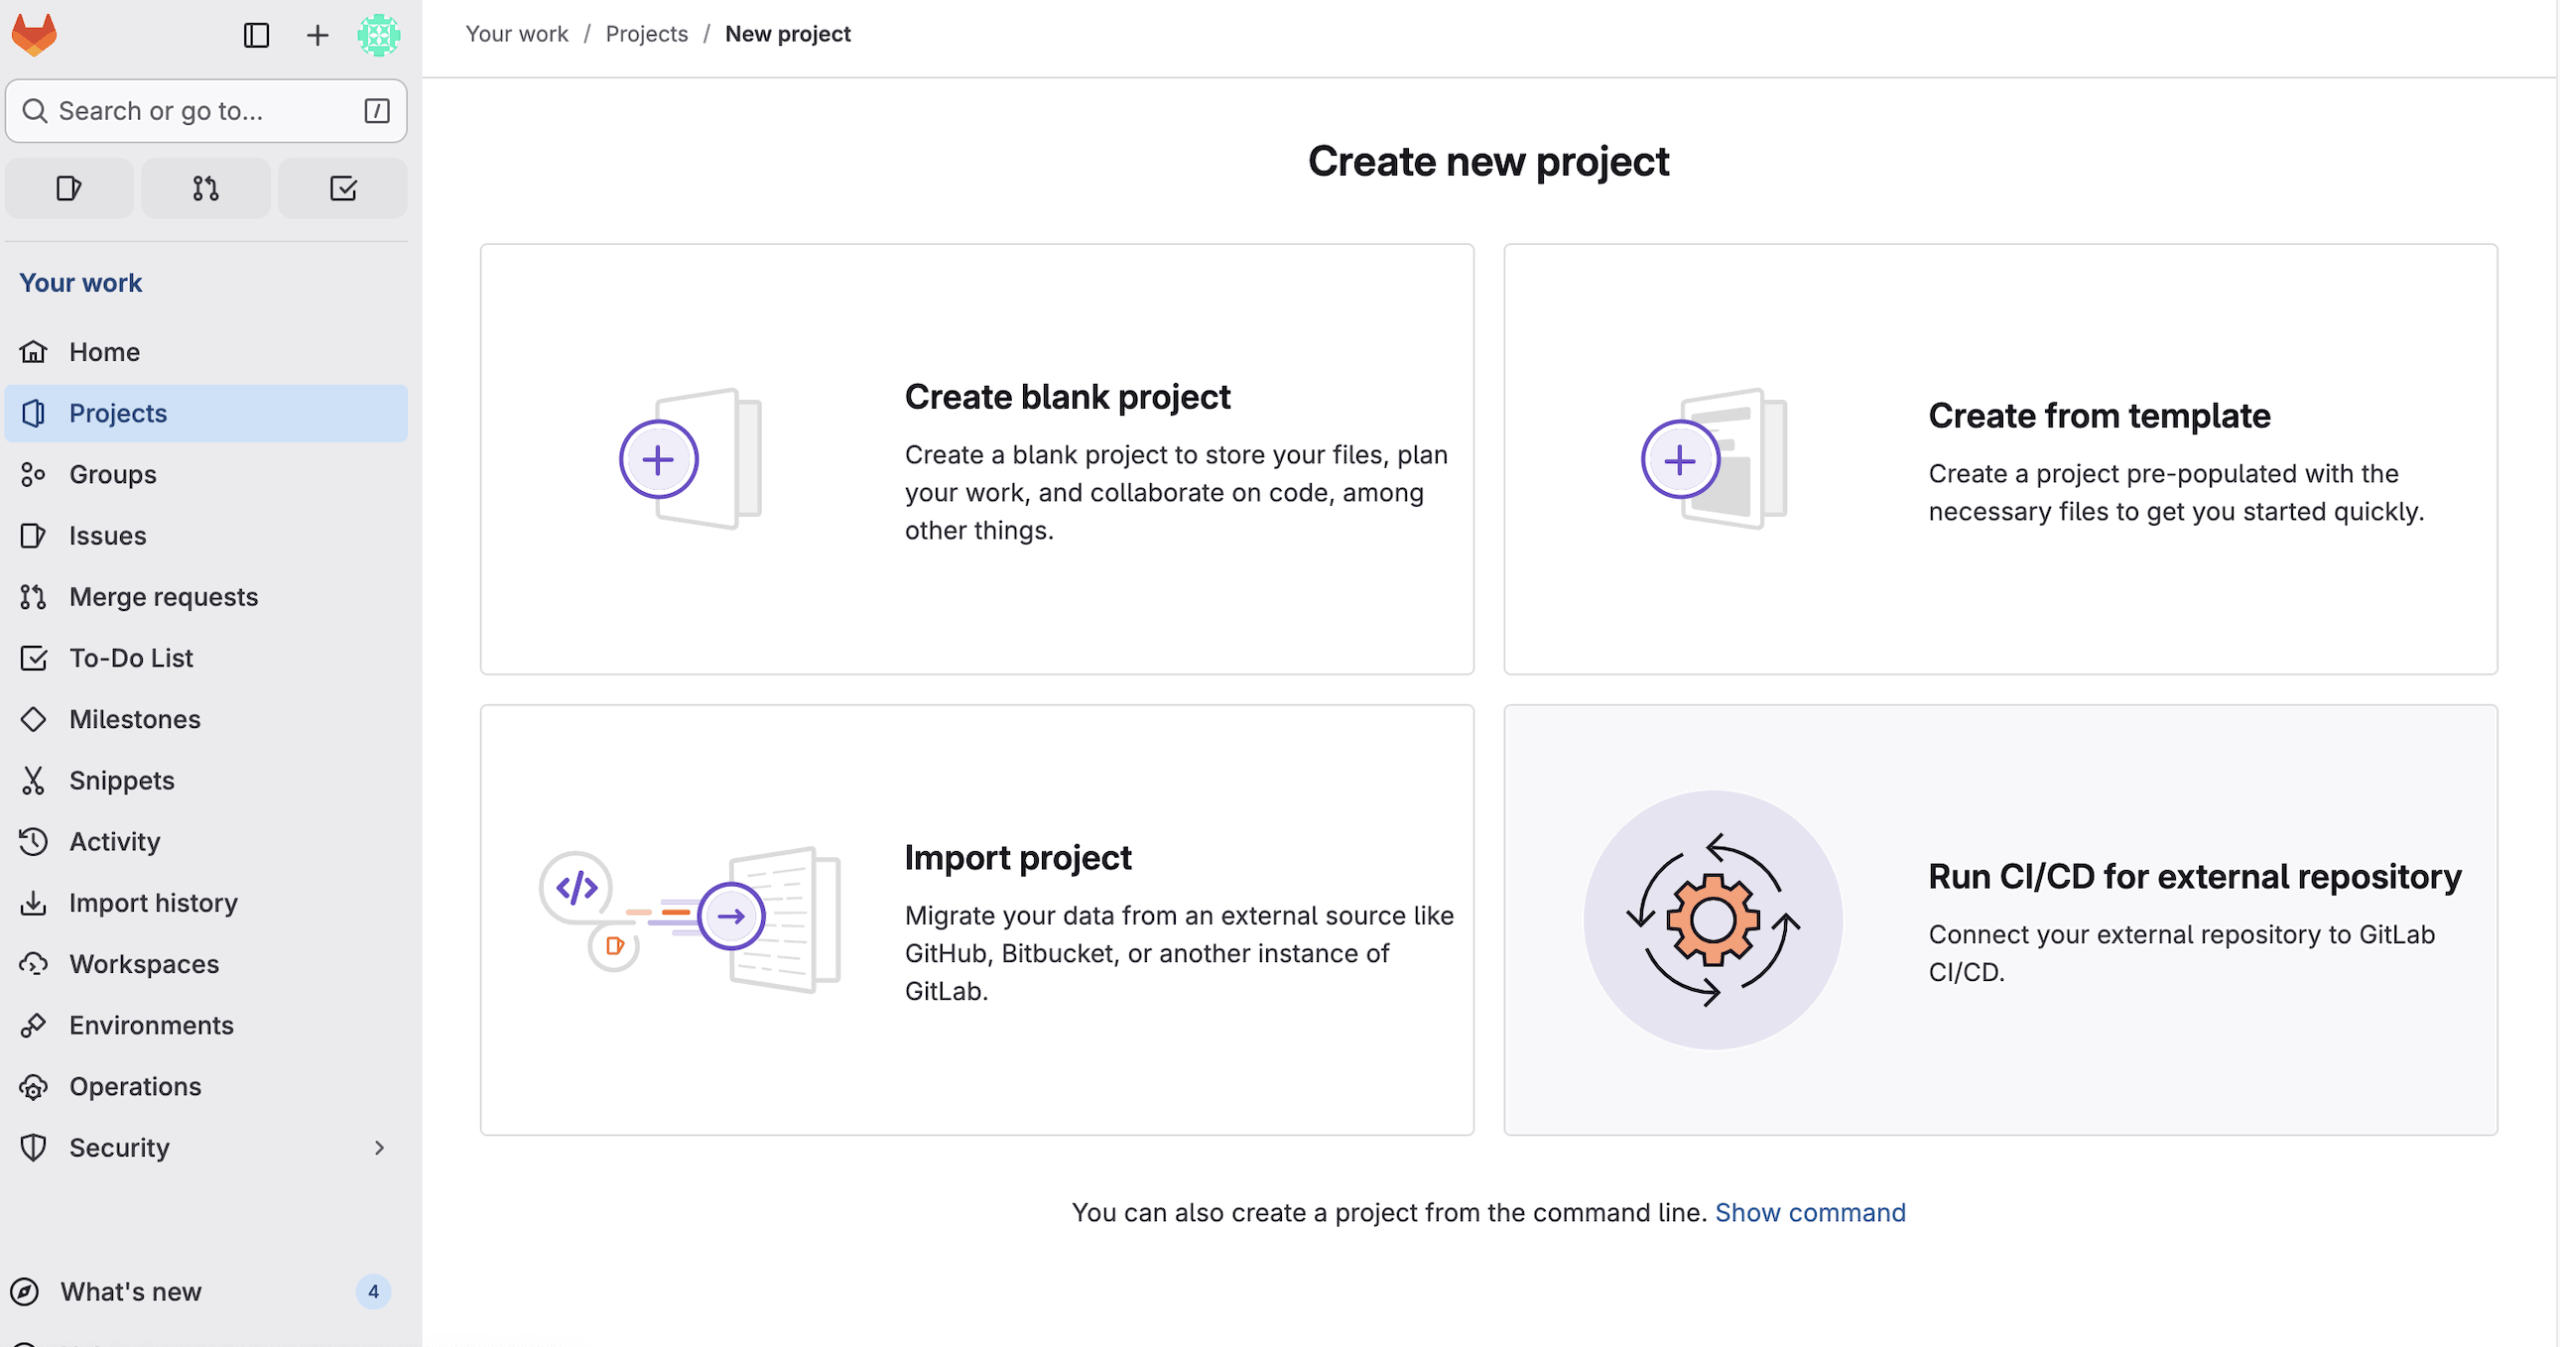Click the Run CI/CD gear illustration
The width and height of the screenshot is (2560, 1347).
1712,920
